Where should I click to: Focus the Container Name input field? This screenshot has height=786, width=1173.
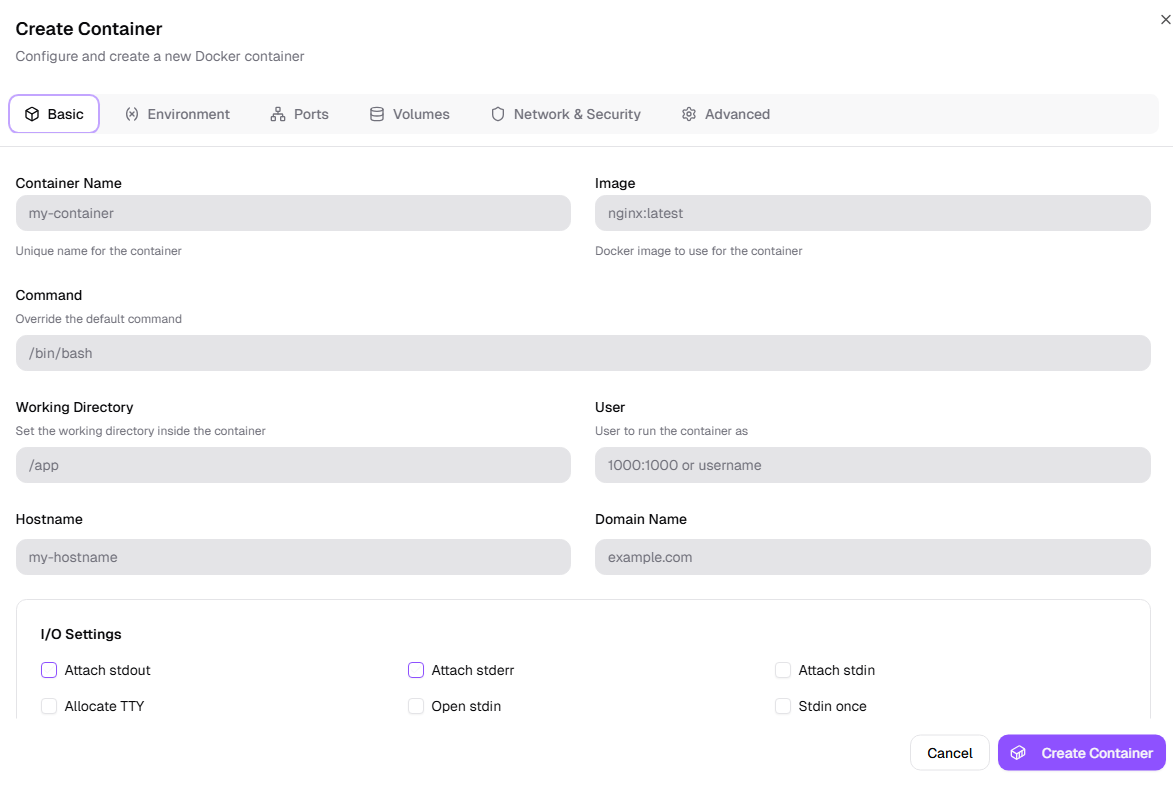click(x=293, y=213)
